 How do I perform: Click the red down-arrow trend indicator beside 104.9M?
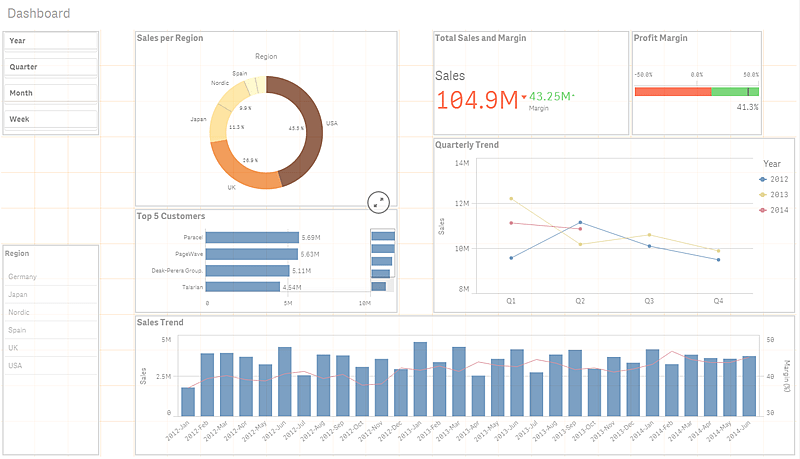coord(523,97)
